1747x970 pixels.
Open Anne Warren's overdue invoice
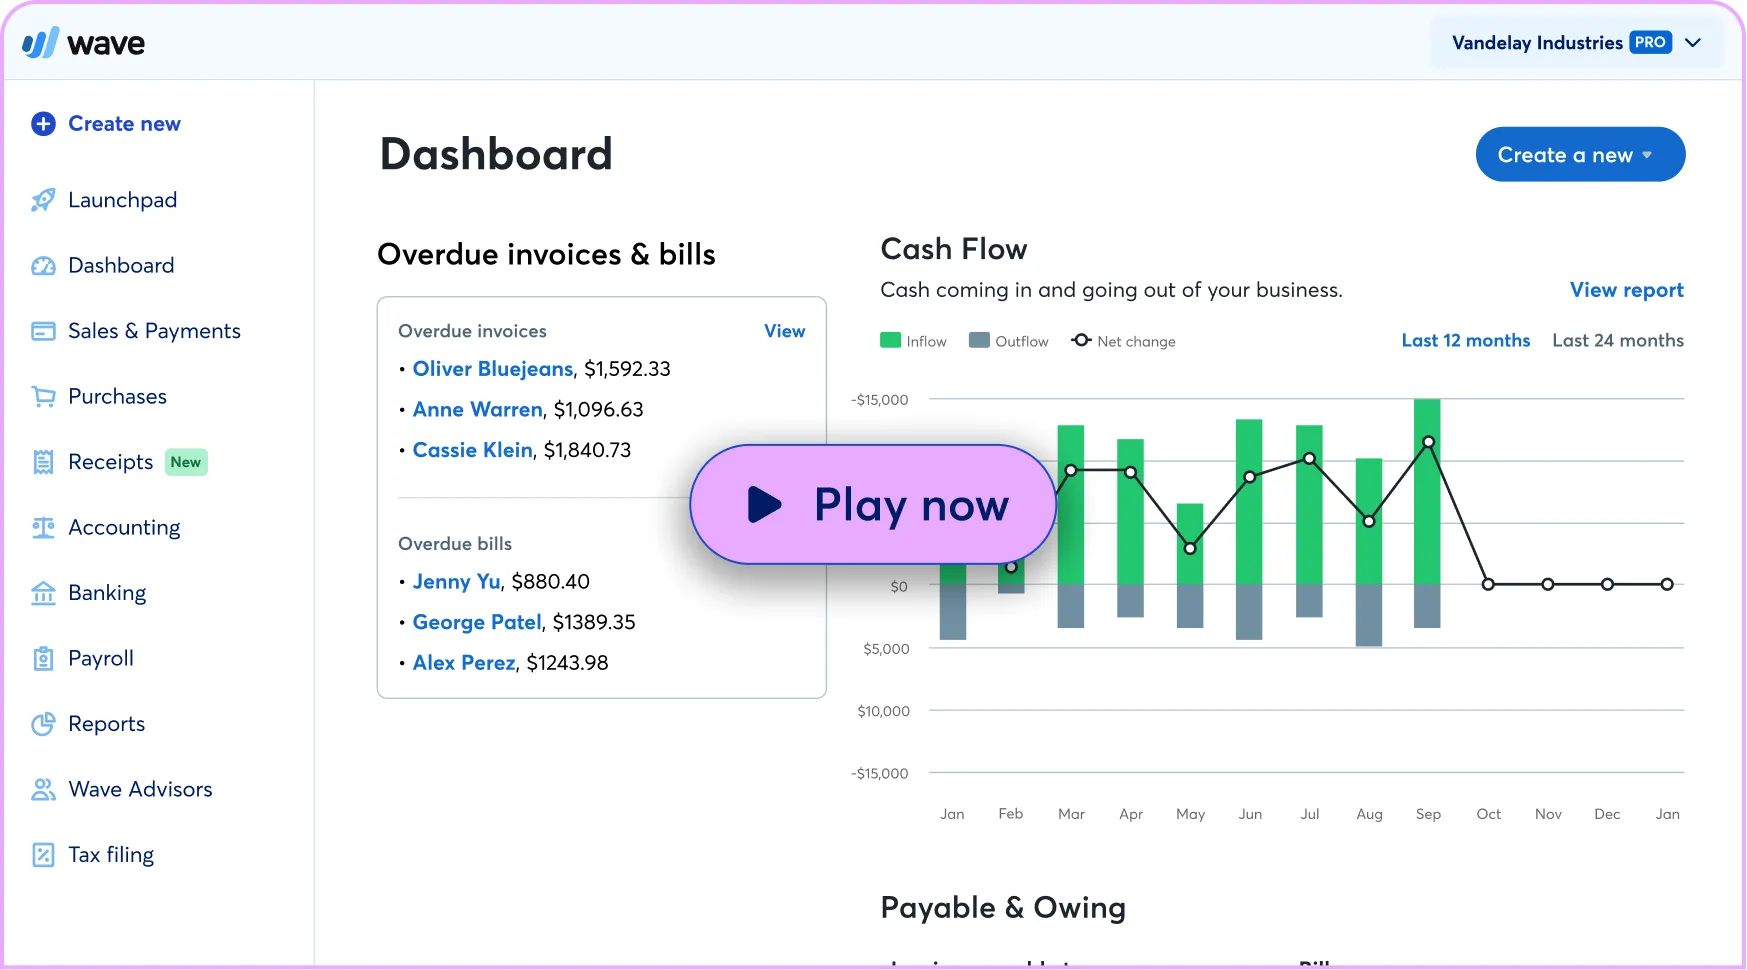(477, 409)
